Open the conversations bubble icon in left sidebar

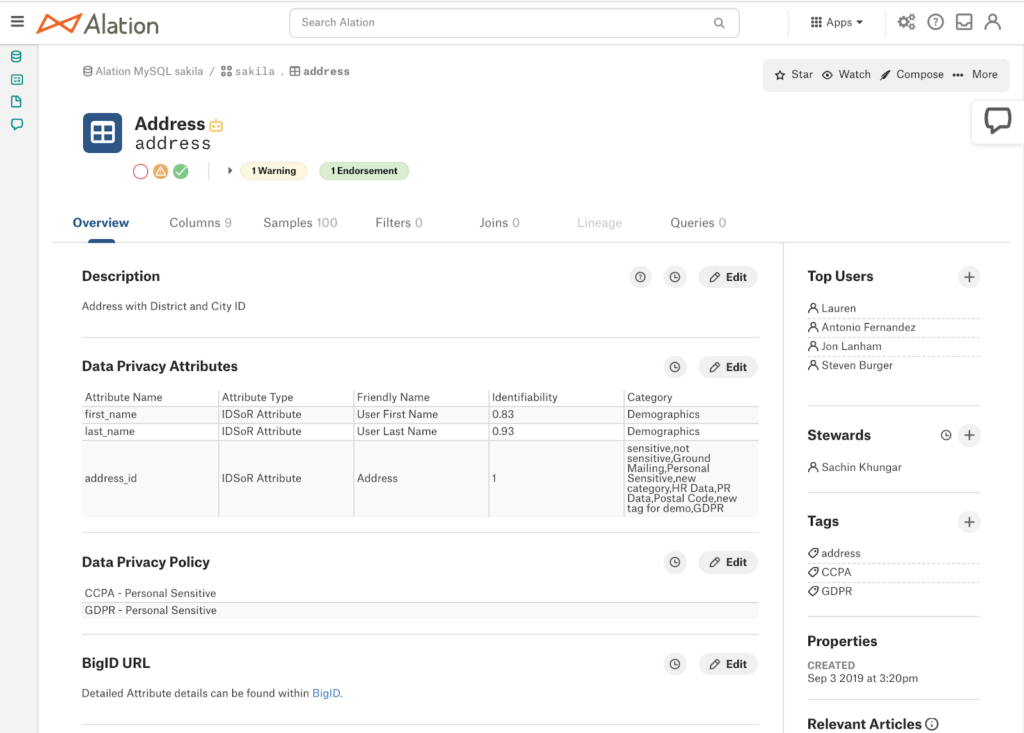15,124
